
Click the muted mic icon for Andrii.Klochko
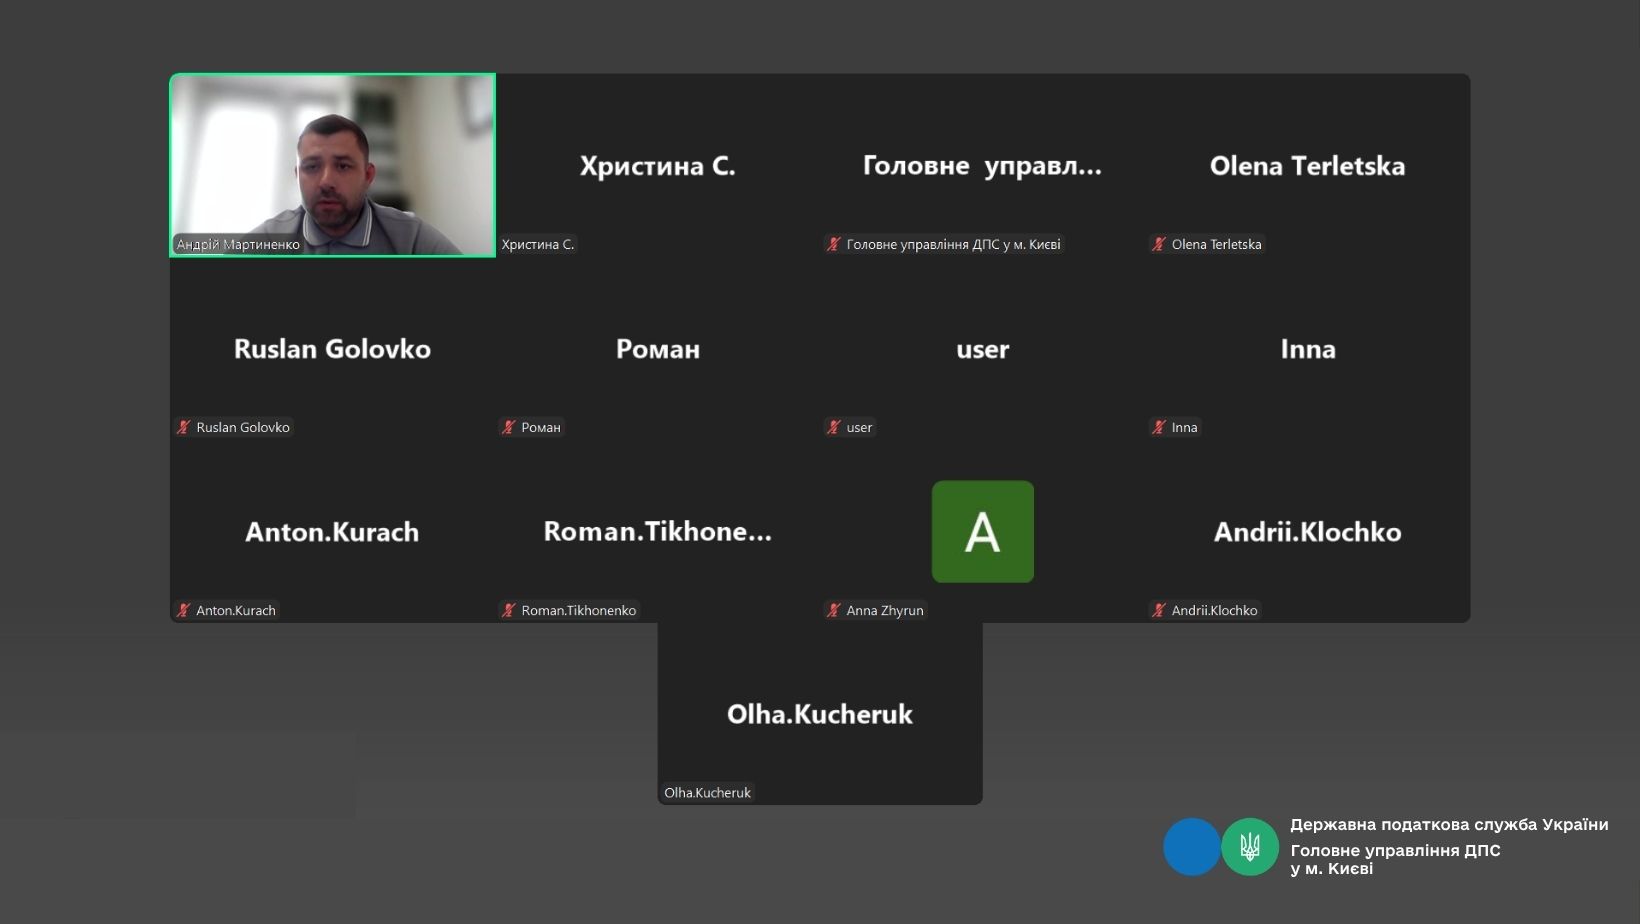(x=1159, y=610)
